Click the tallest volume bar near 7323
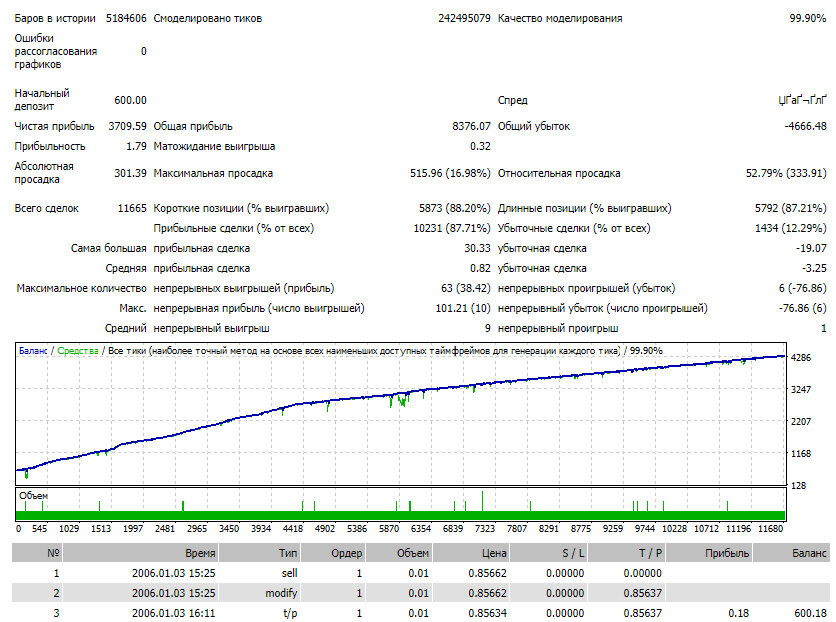 (483, 501)
